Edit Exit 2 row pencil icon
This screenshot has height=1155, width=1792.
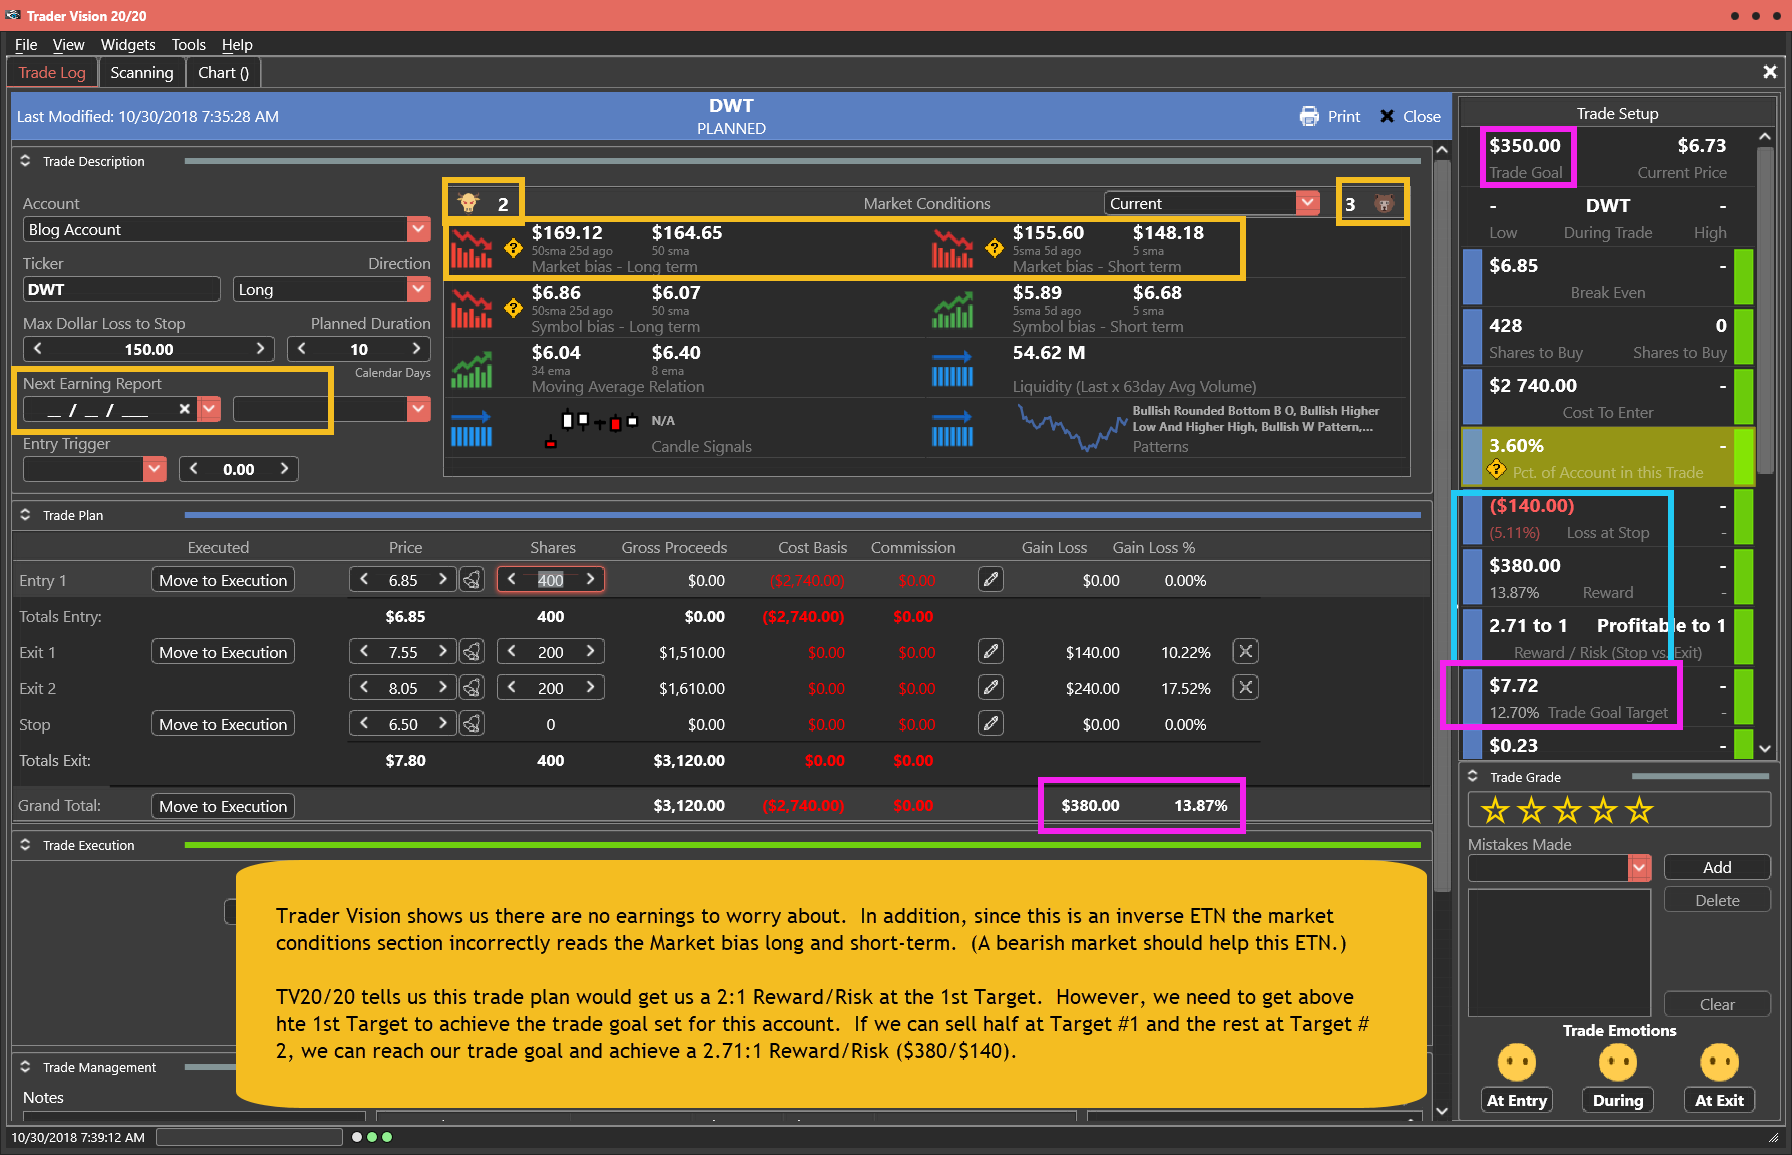(991, 687)
